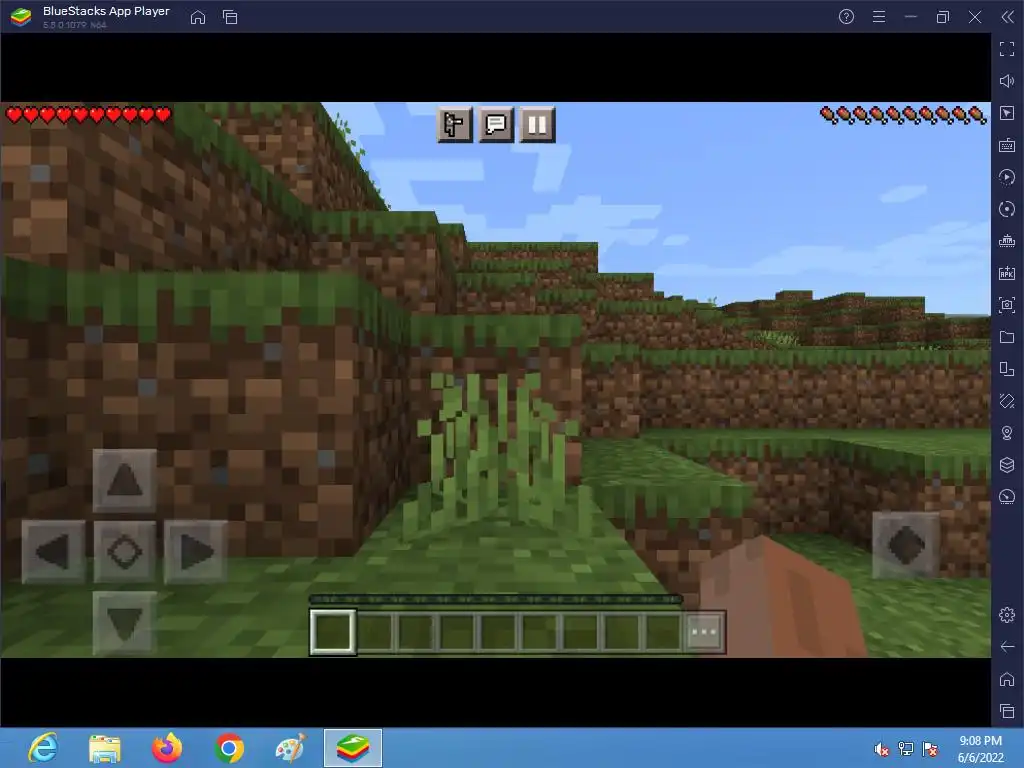Image resolution: width=1024 pixels, height=768 pixels.
Task: Click the memory trim chip icon
Action: pos(1007,241)
